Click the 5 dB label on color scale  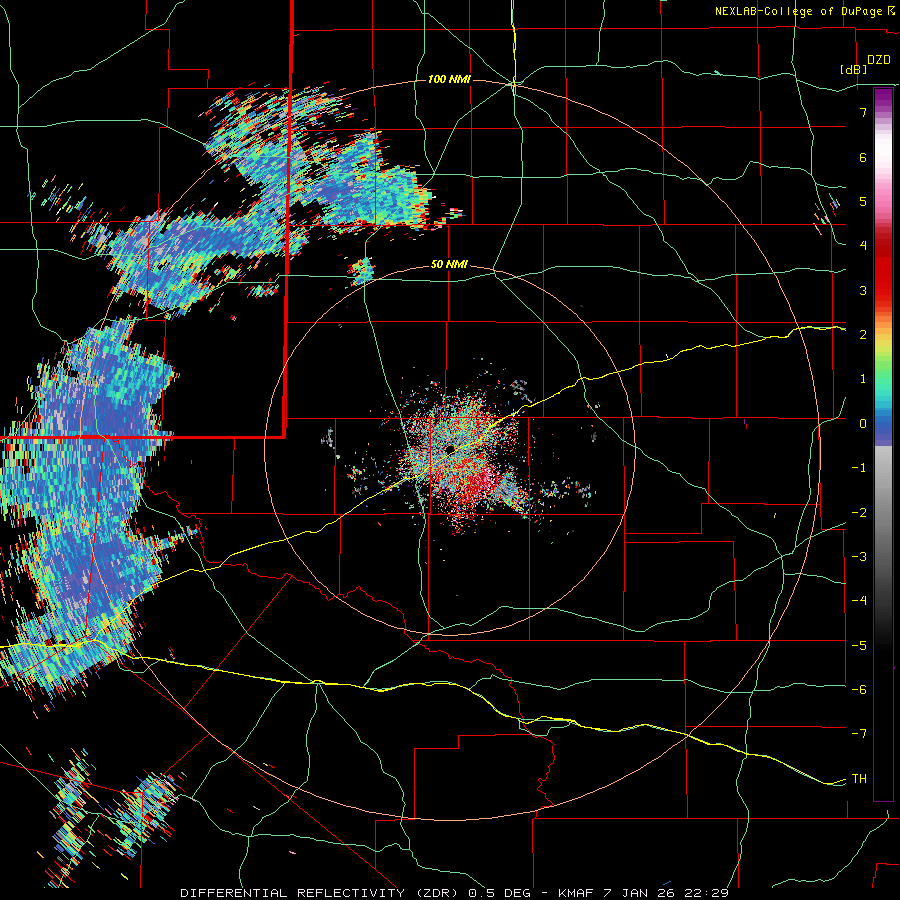863,201
